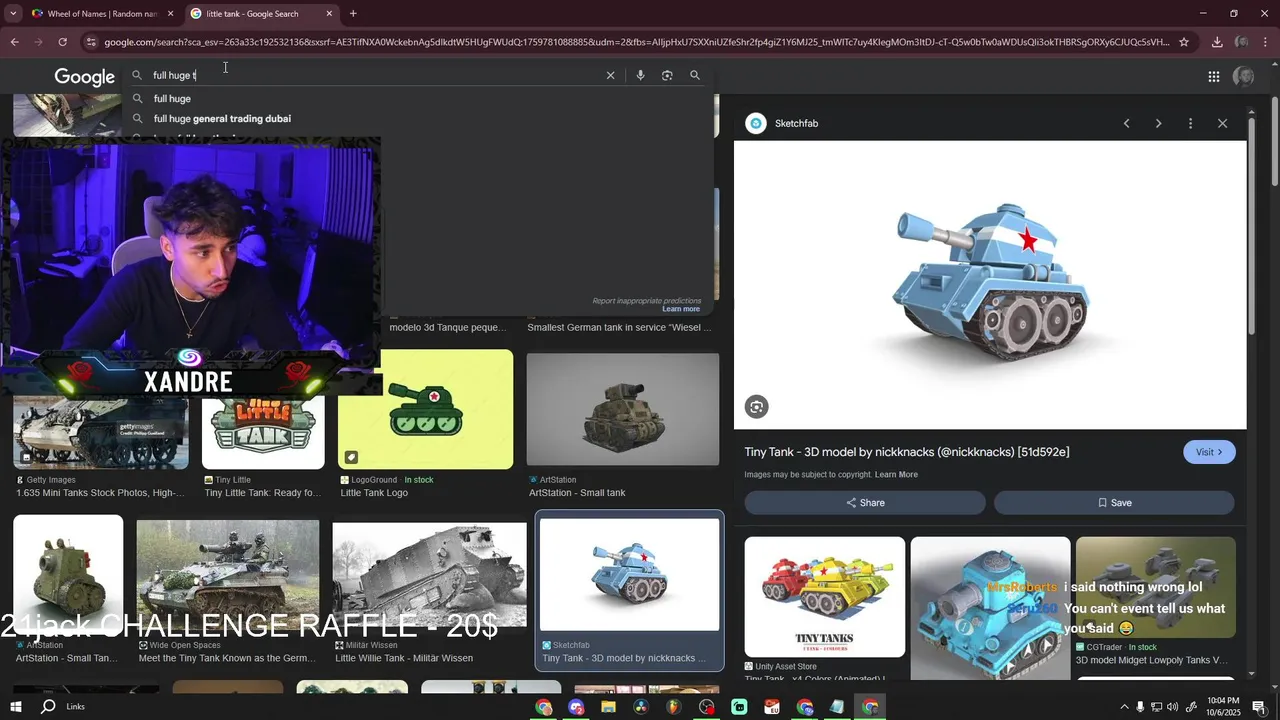Reload the current page
The height and width of the screenshot is (720, 1280).
(x=62, y=42)
